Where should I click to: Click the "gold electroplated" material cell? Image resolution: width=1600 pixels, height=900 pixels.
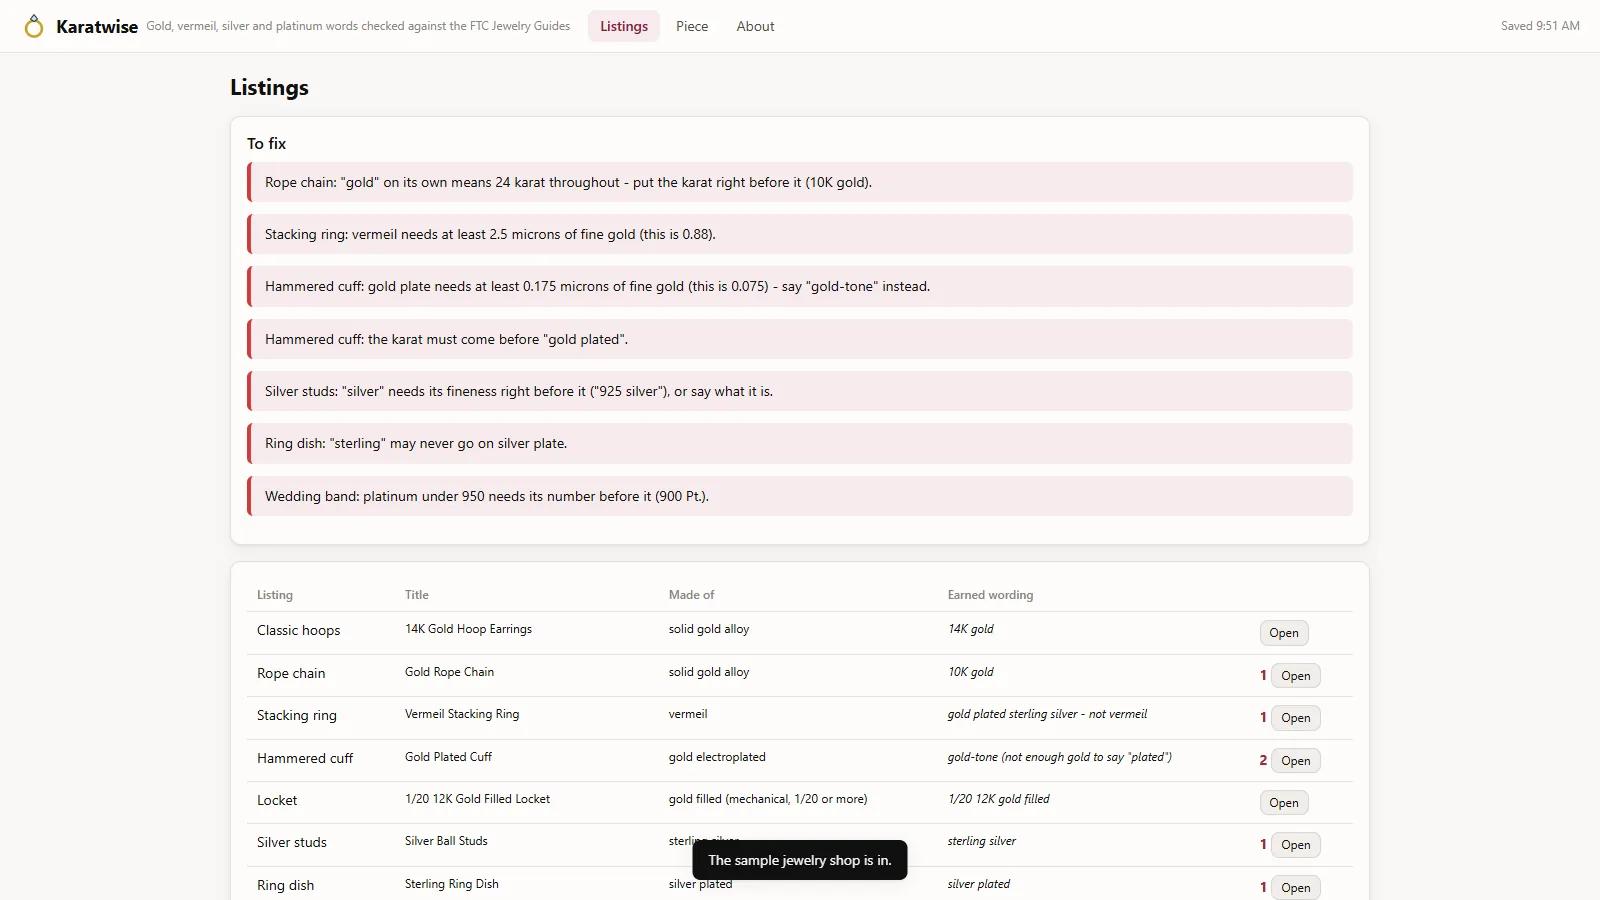pyautogui.click(x=717, y=757)
